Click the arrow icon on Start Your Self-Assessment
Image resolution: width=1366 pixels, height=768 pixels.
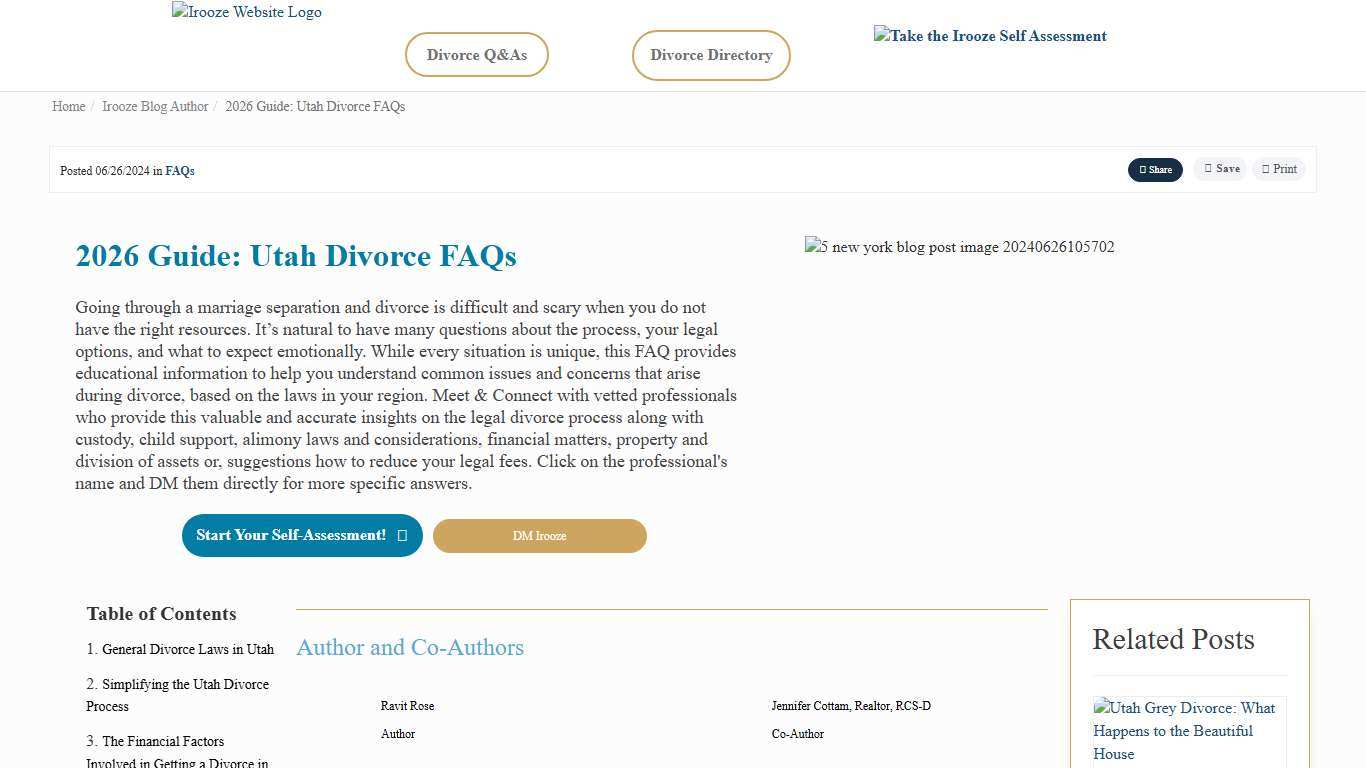click(x=403, y=535)
